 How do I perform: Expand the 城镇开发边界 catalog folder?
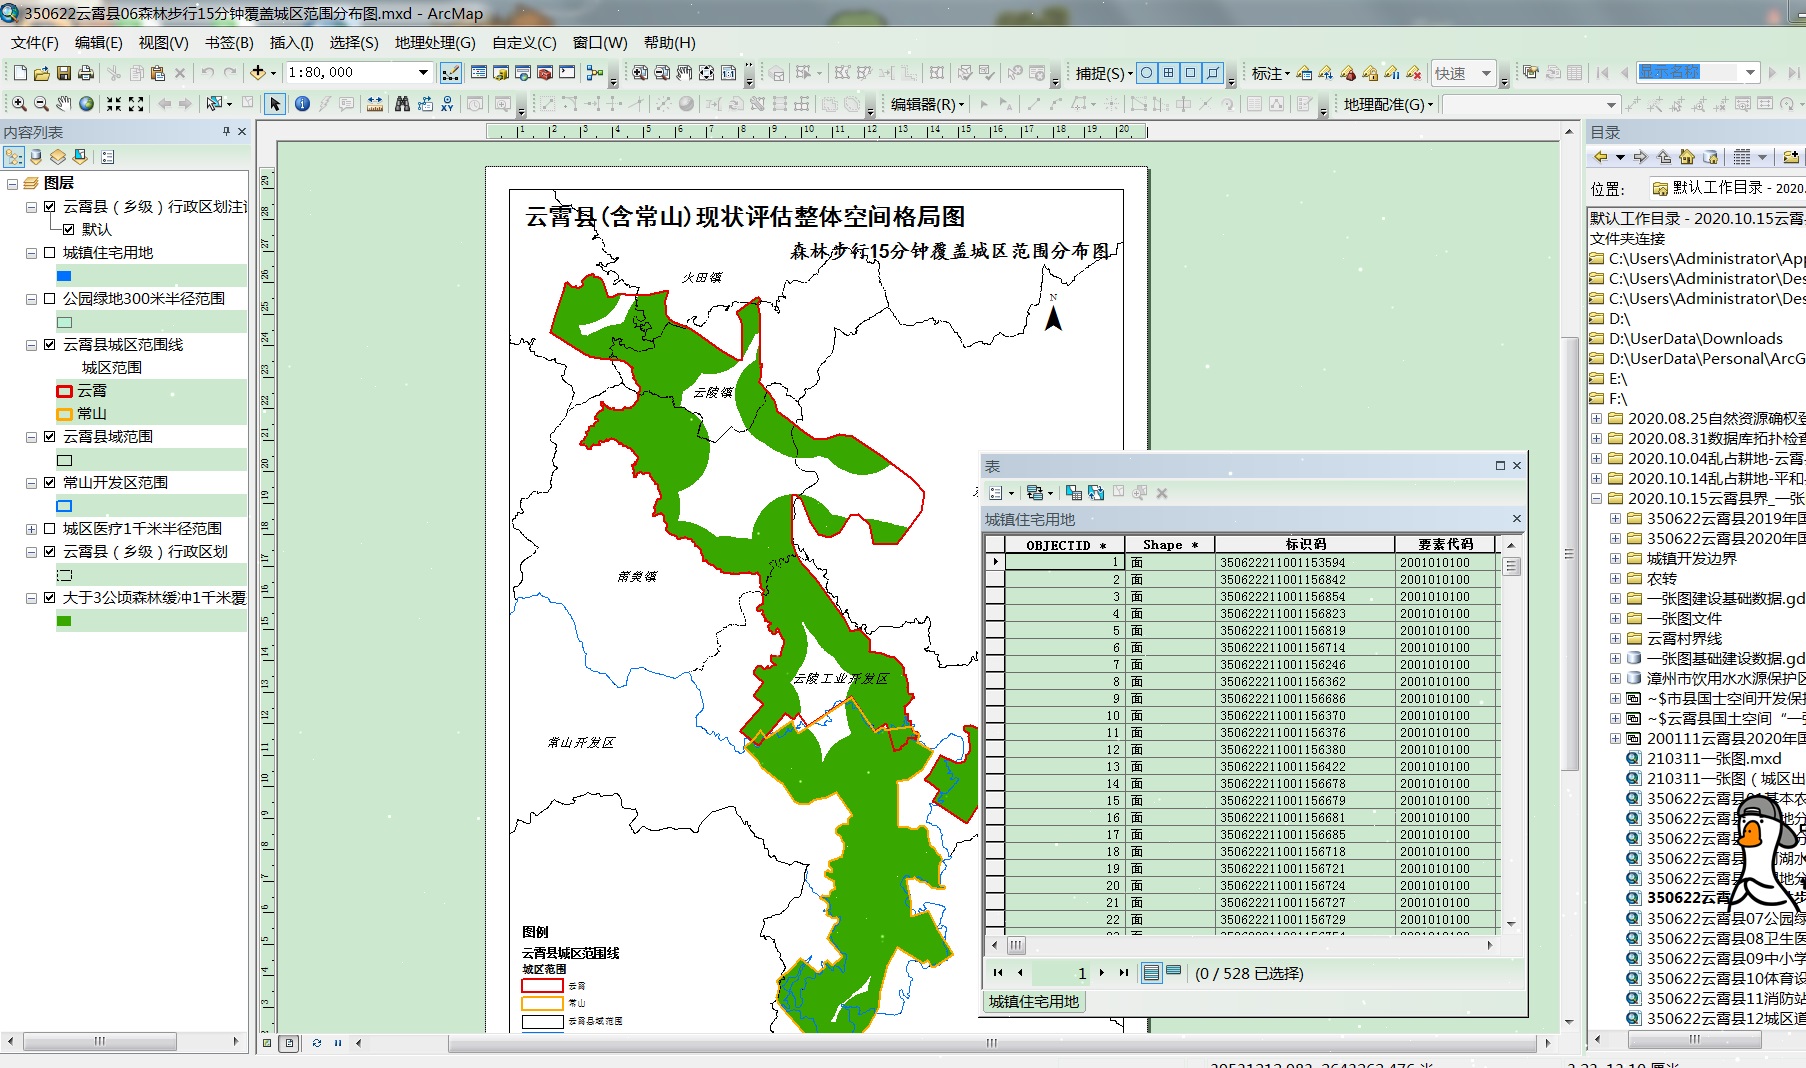[x=1616, y=559]
